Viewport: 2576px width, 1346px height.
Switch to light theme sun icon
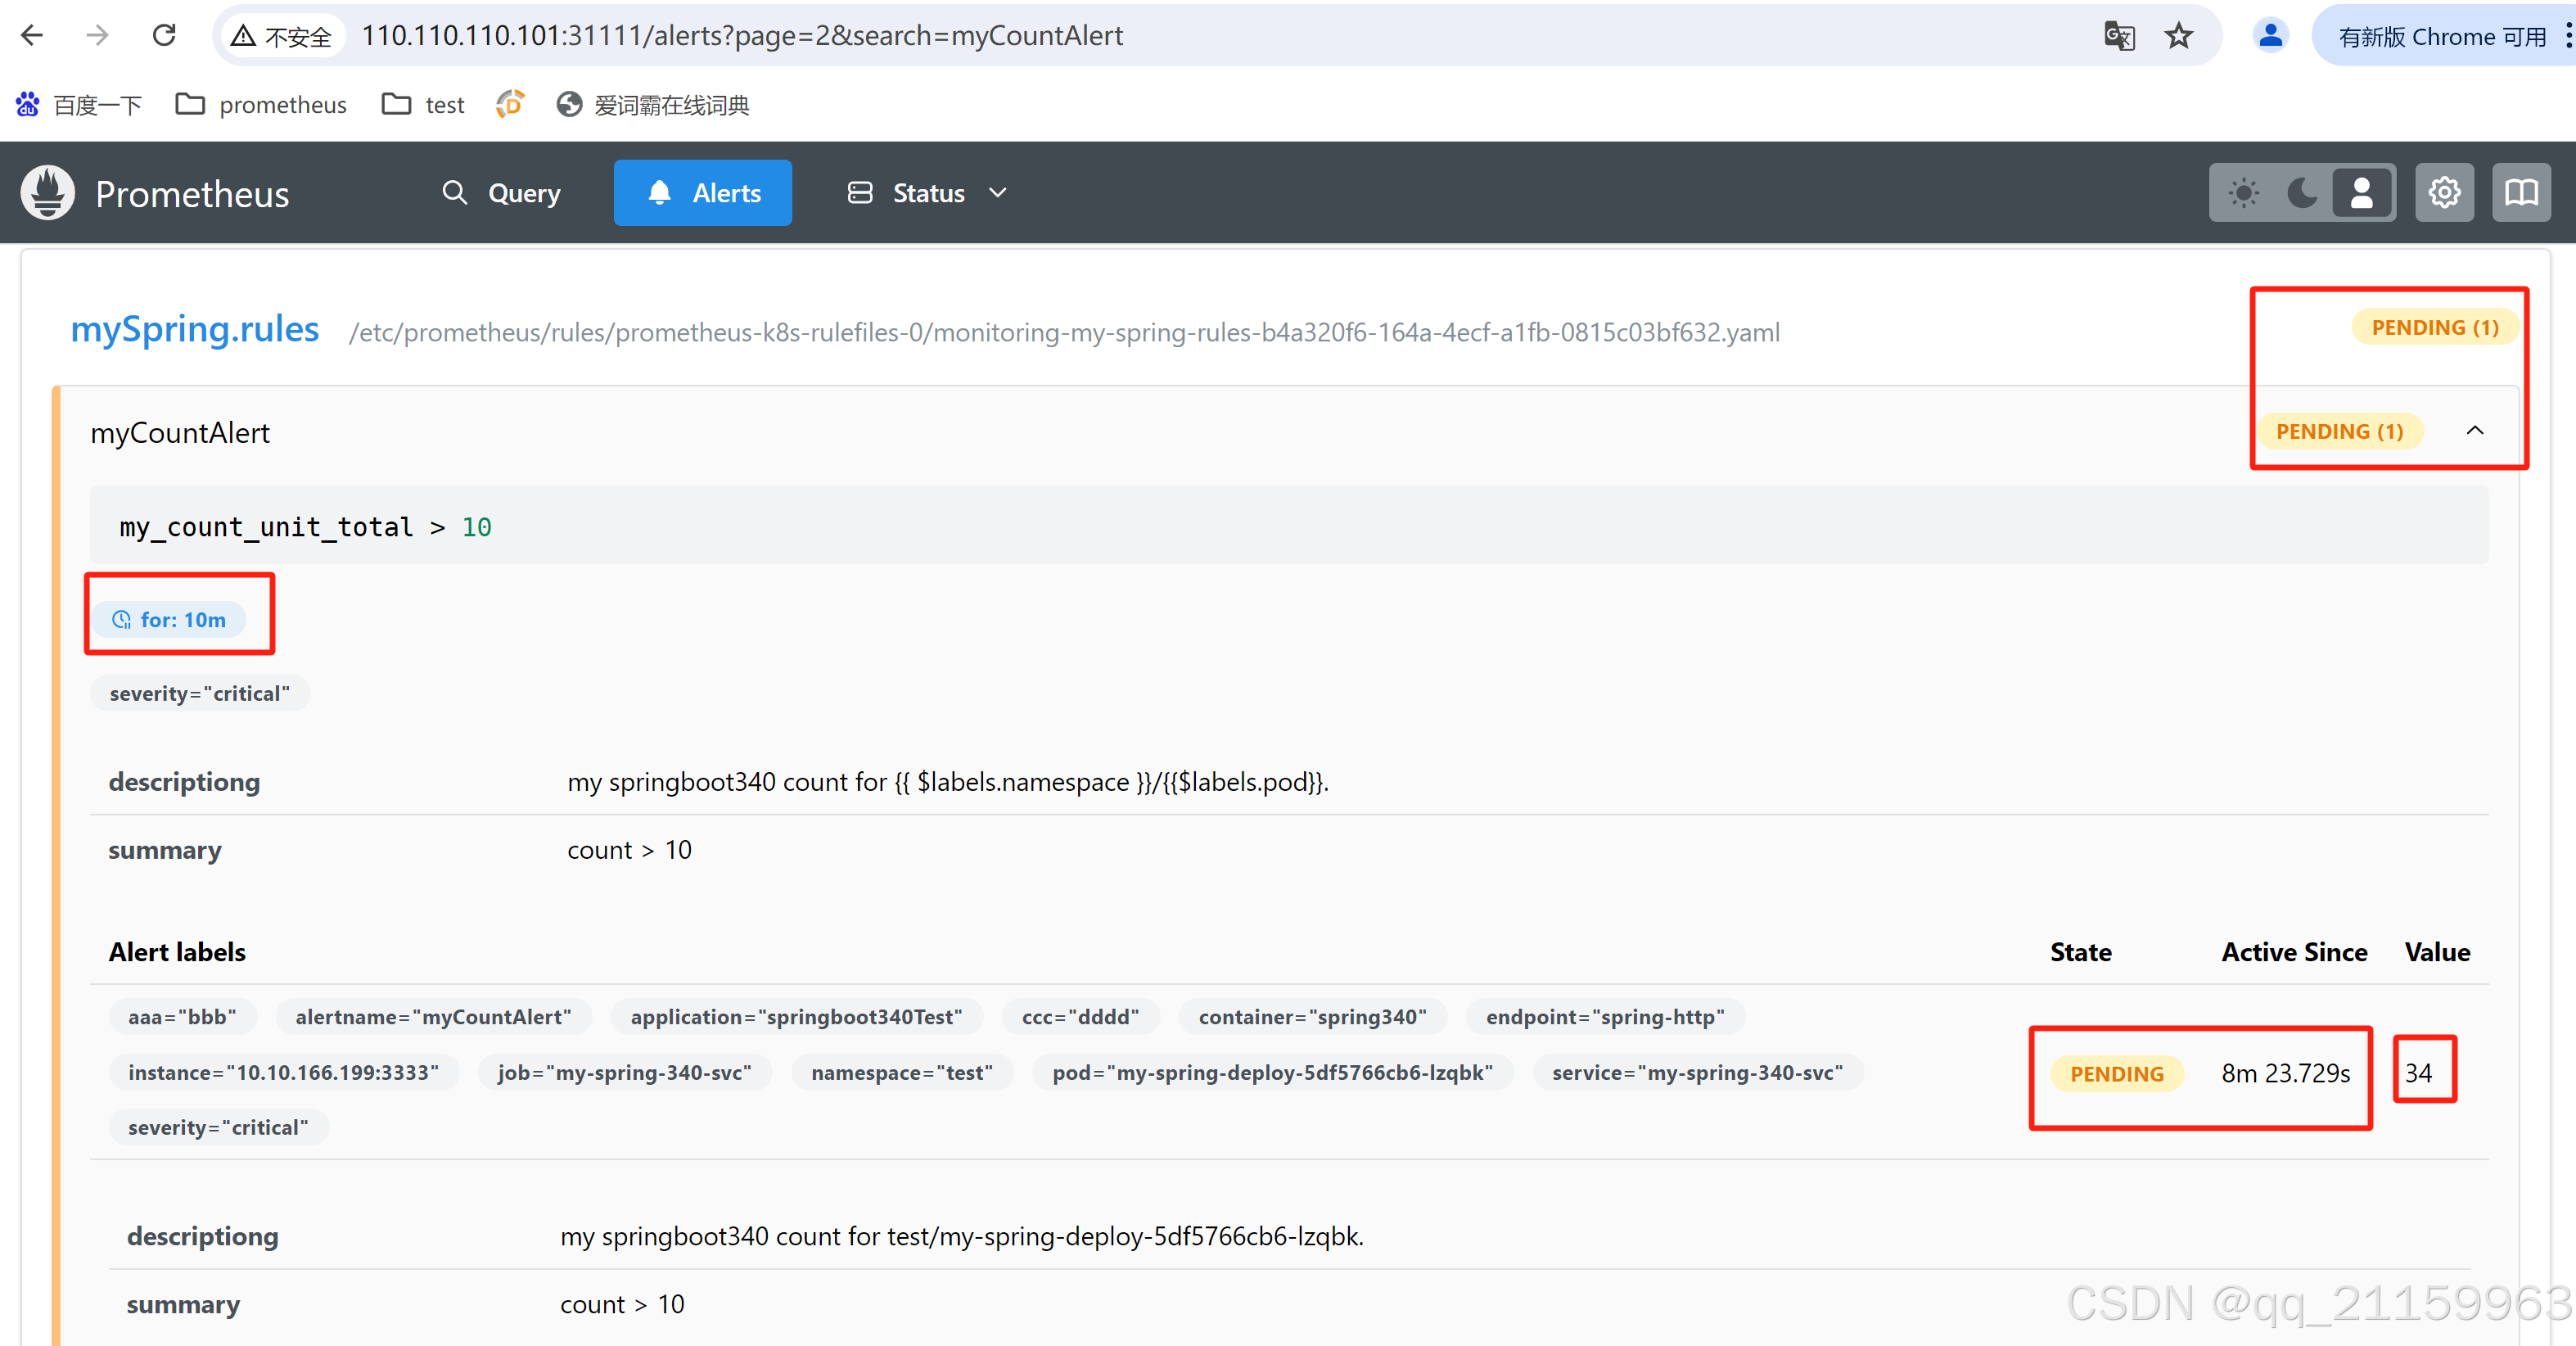coord(2244,193)
